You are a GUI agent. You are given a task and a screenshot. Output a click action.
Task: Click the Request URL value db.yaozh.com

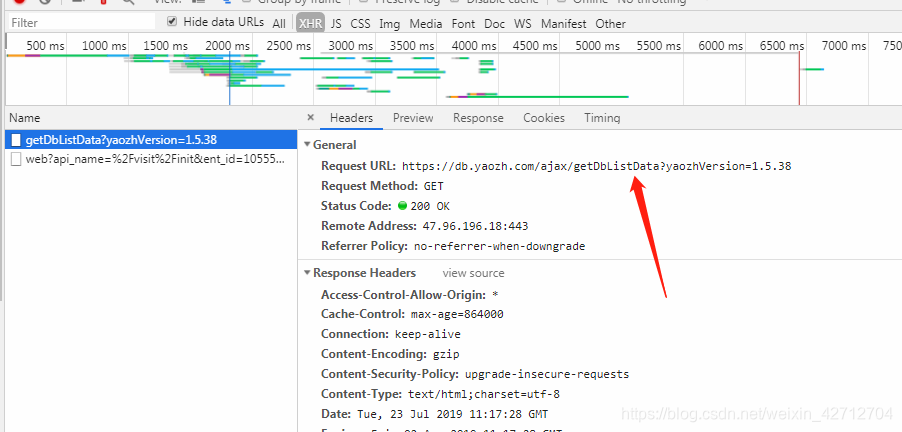[597, 167]
